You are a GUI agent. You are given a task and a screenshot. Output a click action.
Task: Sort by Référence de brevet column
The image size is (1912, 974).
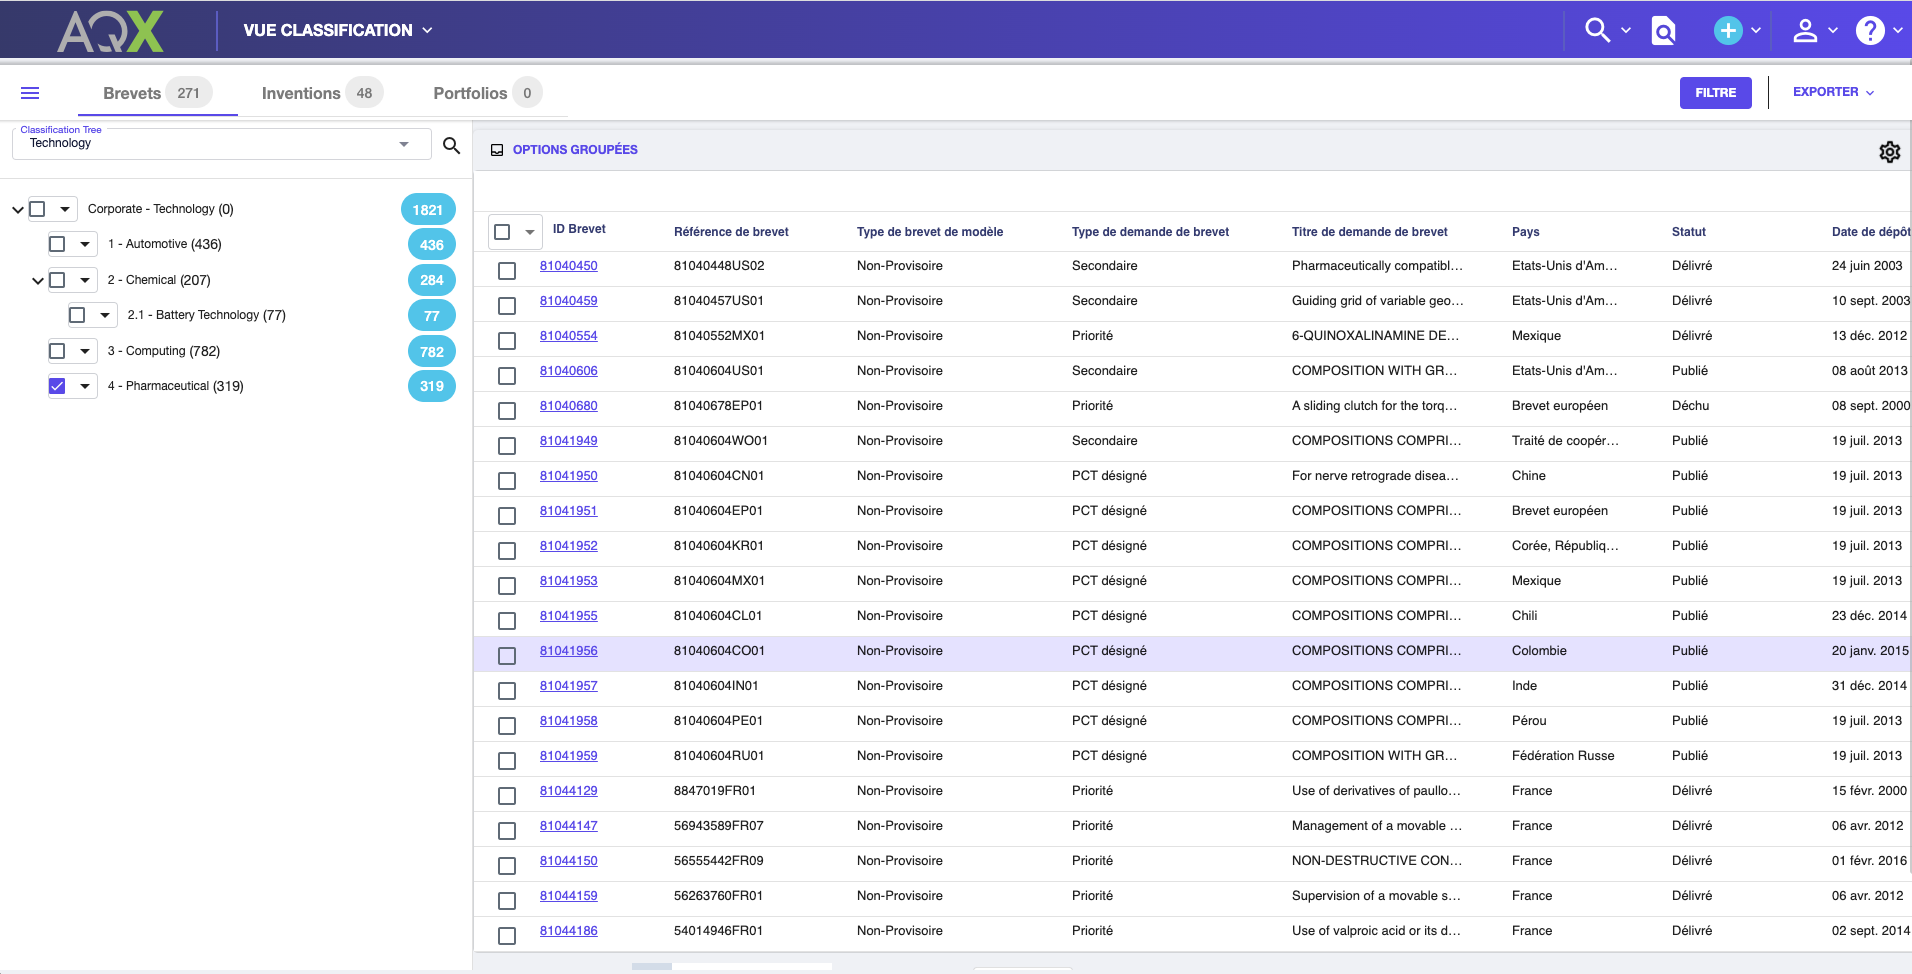pyautogui.click(x=731, y=232)
